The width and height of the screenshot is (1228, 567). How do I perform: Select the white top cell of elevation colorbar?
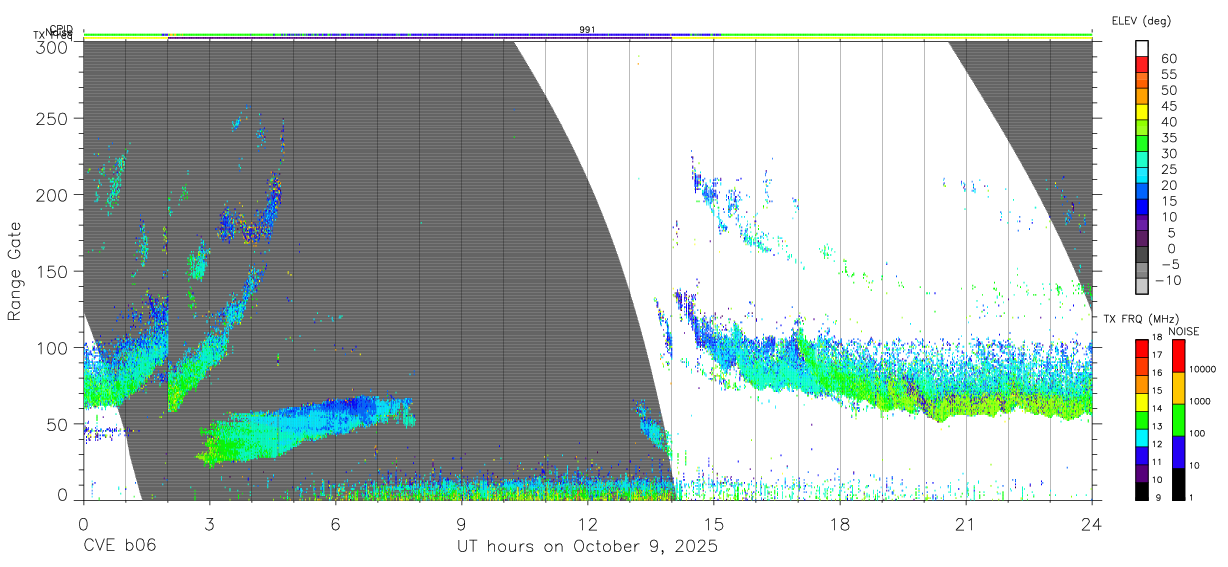[1141, 48]
